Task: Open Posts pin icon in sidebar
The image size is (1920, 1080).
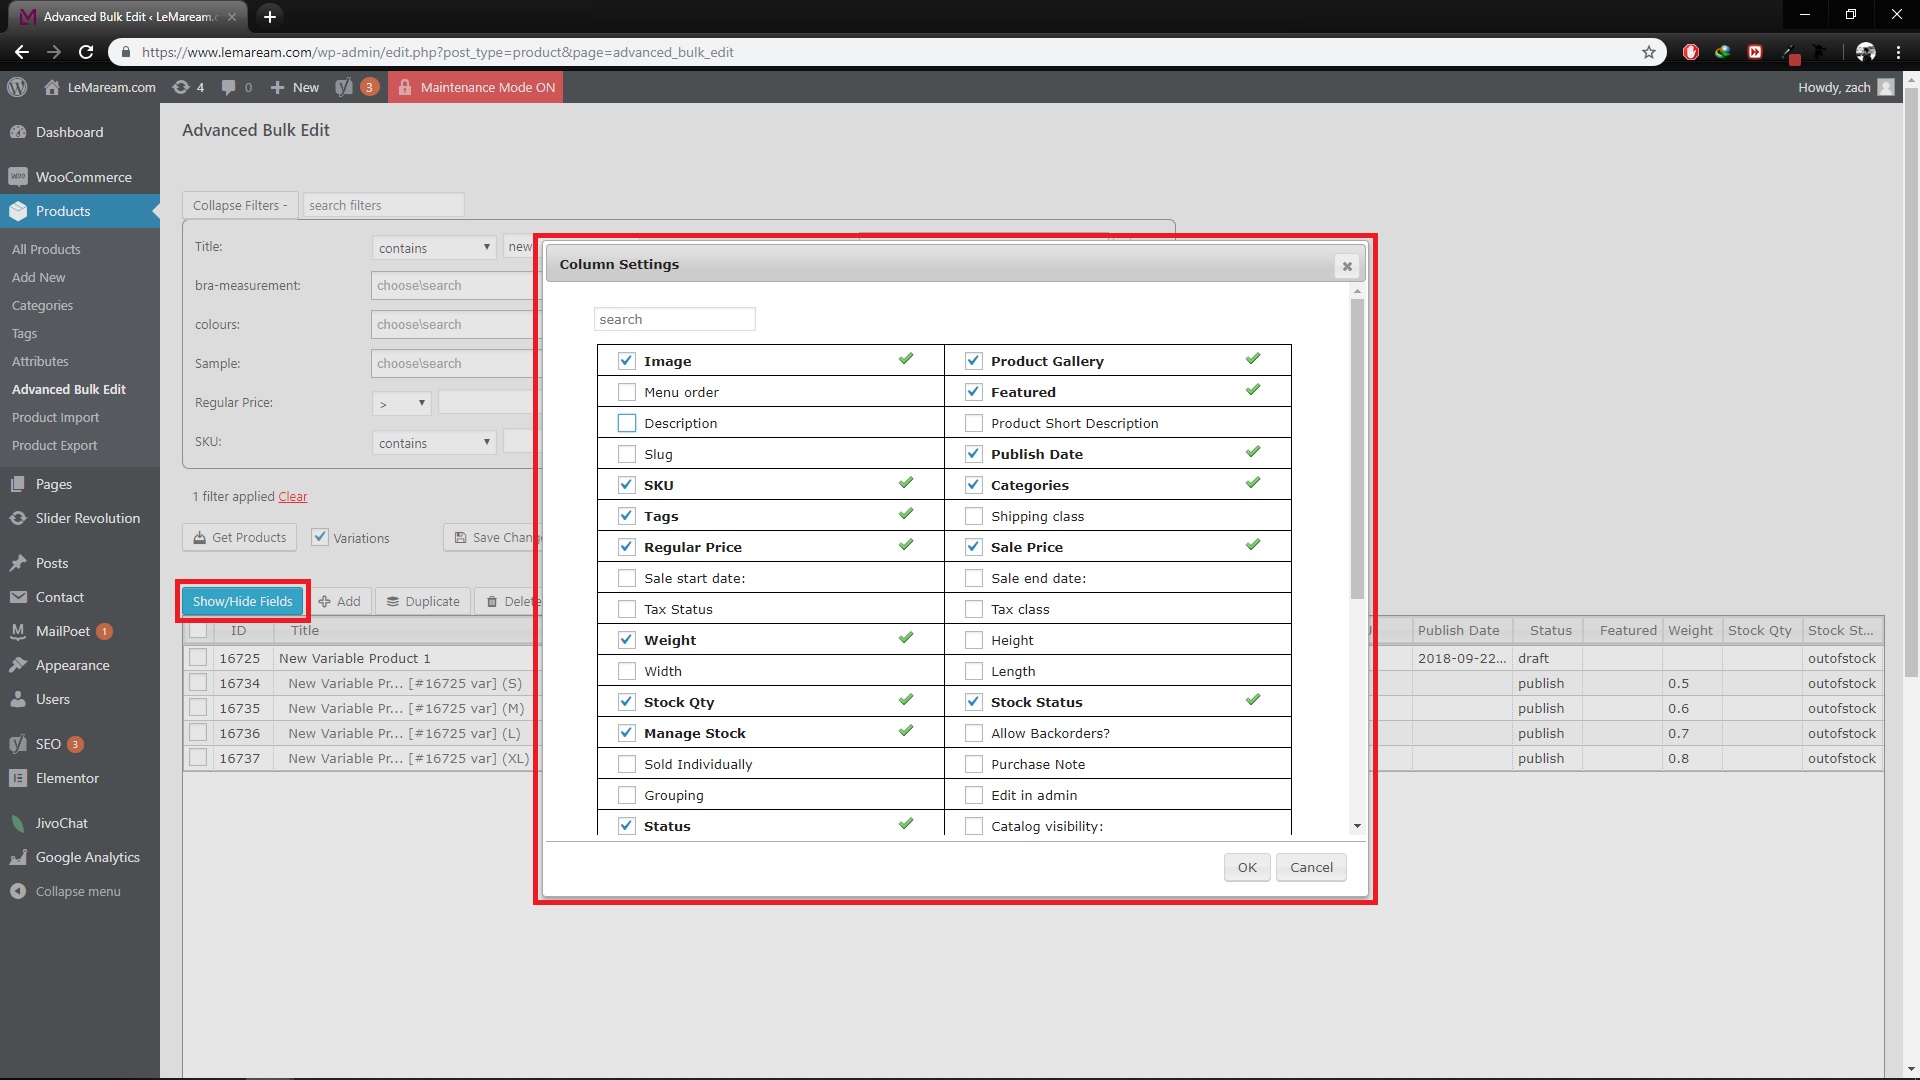Action: click(18, 563)
